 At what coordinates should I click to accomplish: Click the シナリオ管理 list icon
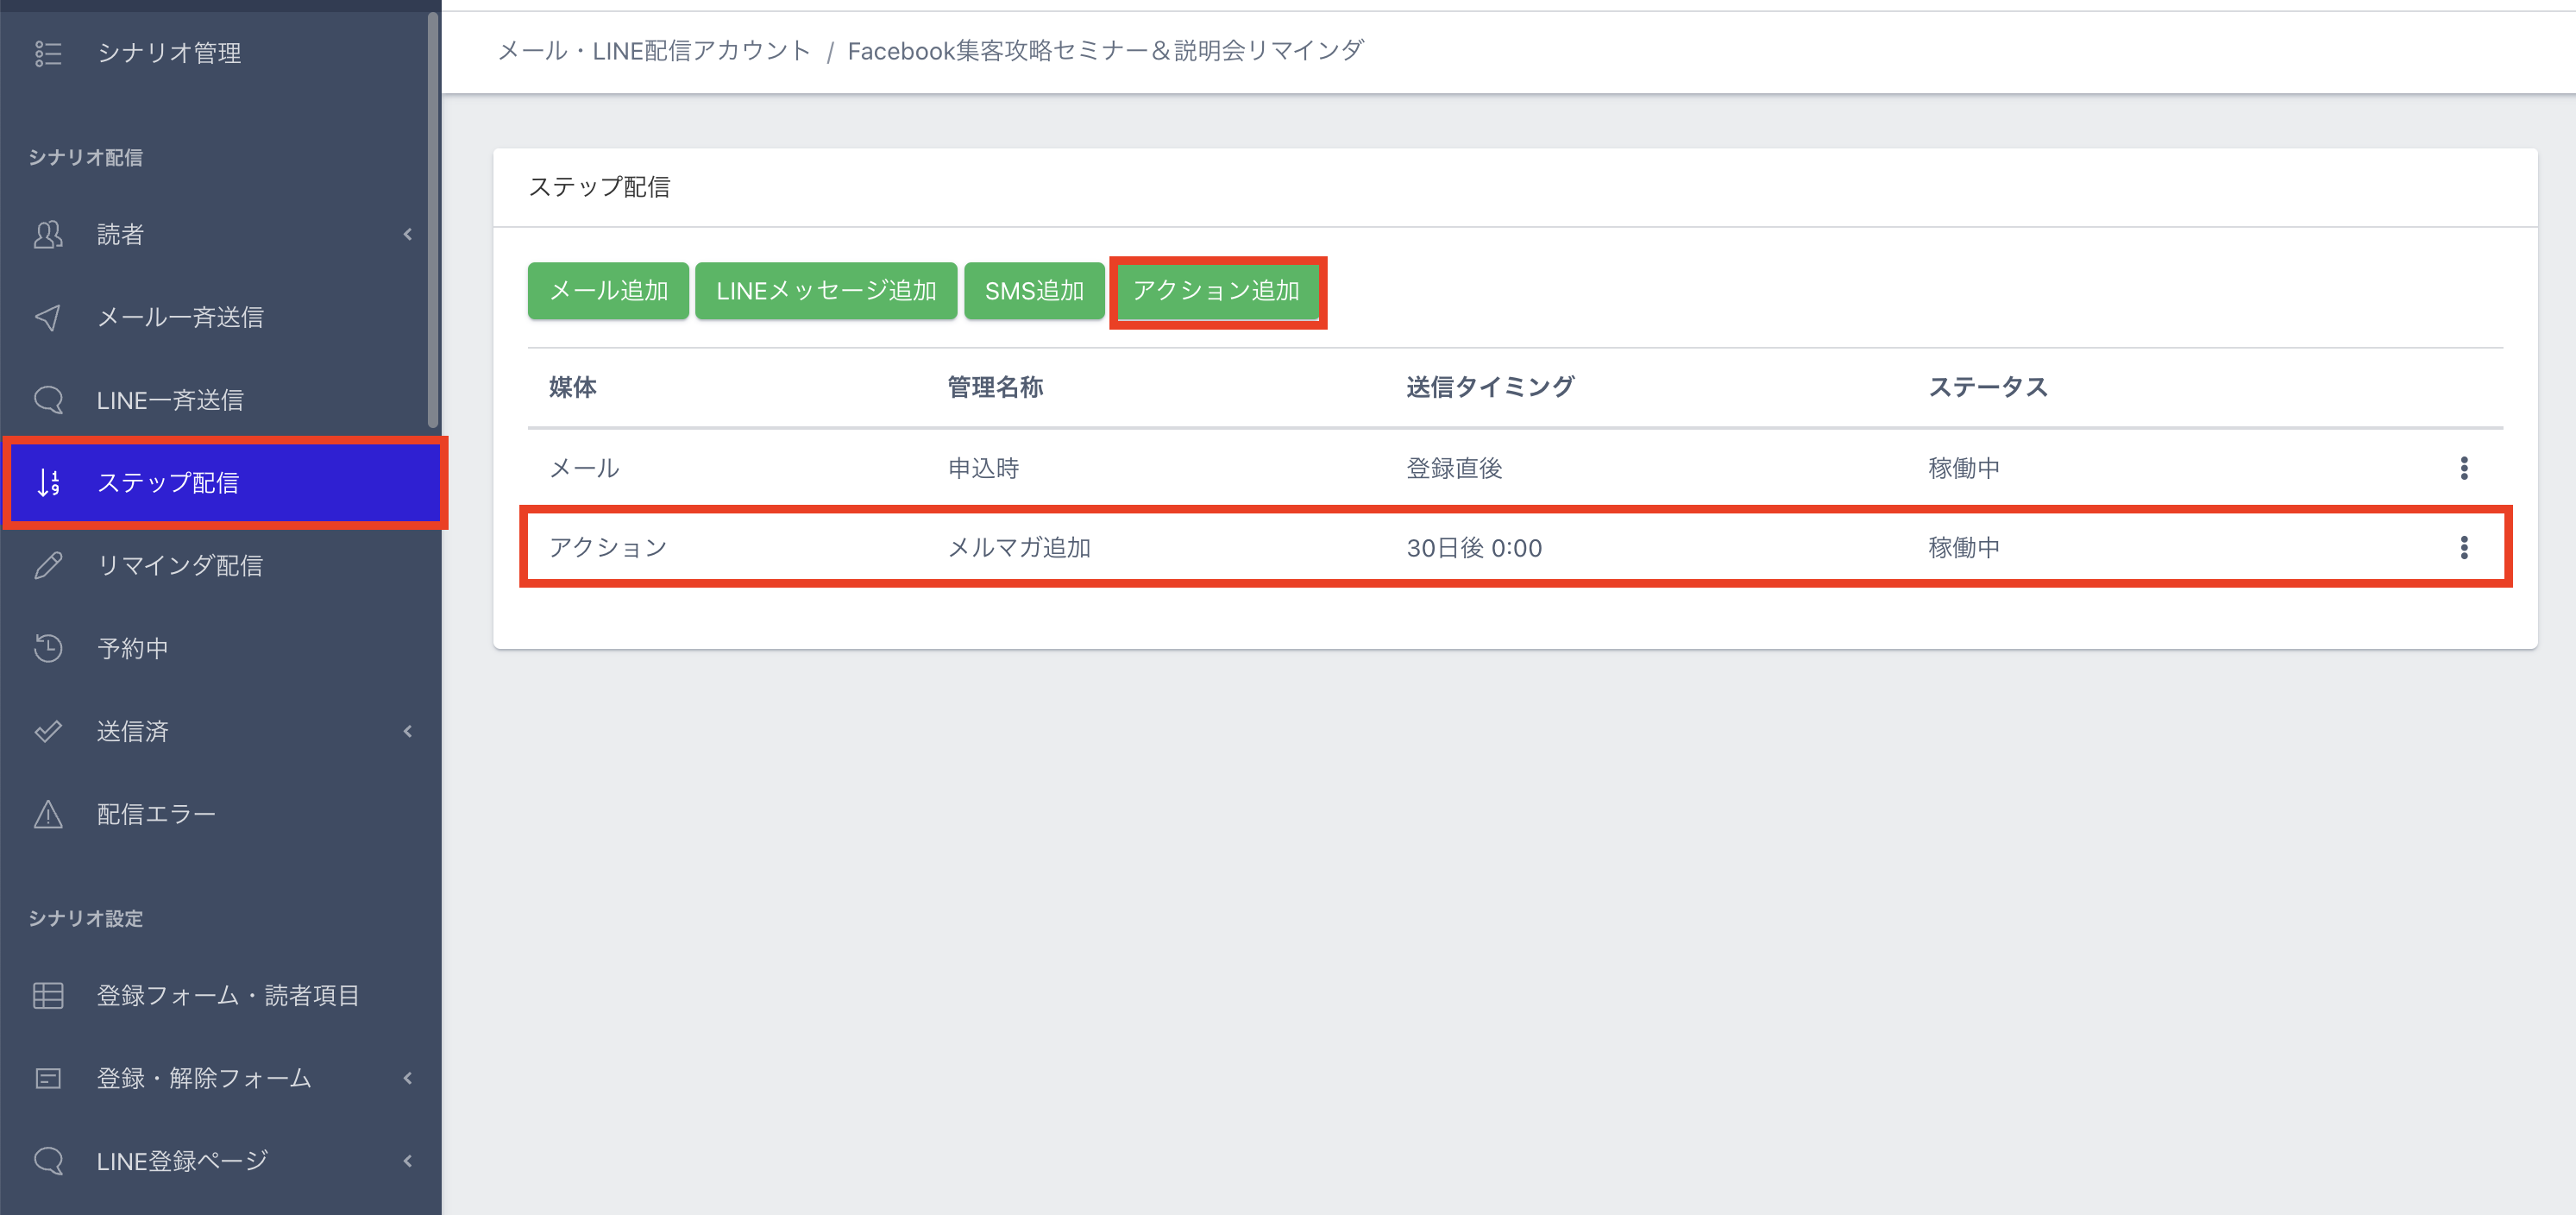click(x=48, y=53)
